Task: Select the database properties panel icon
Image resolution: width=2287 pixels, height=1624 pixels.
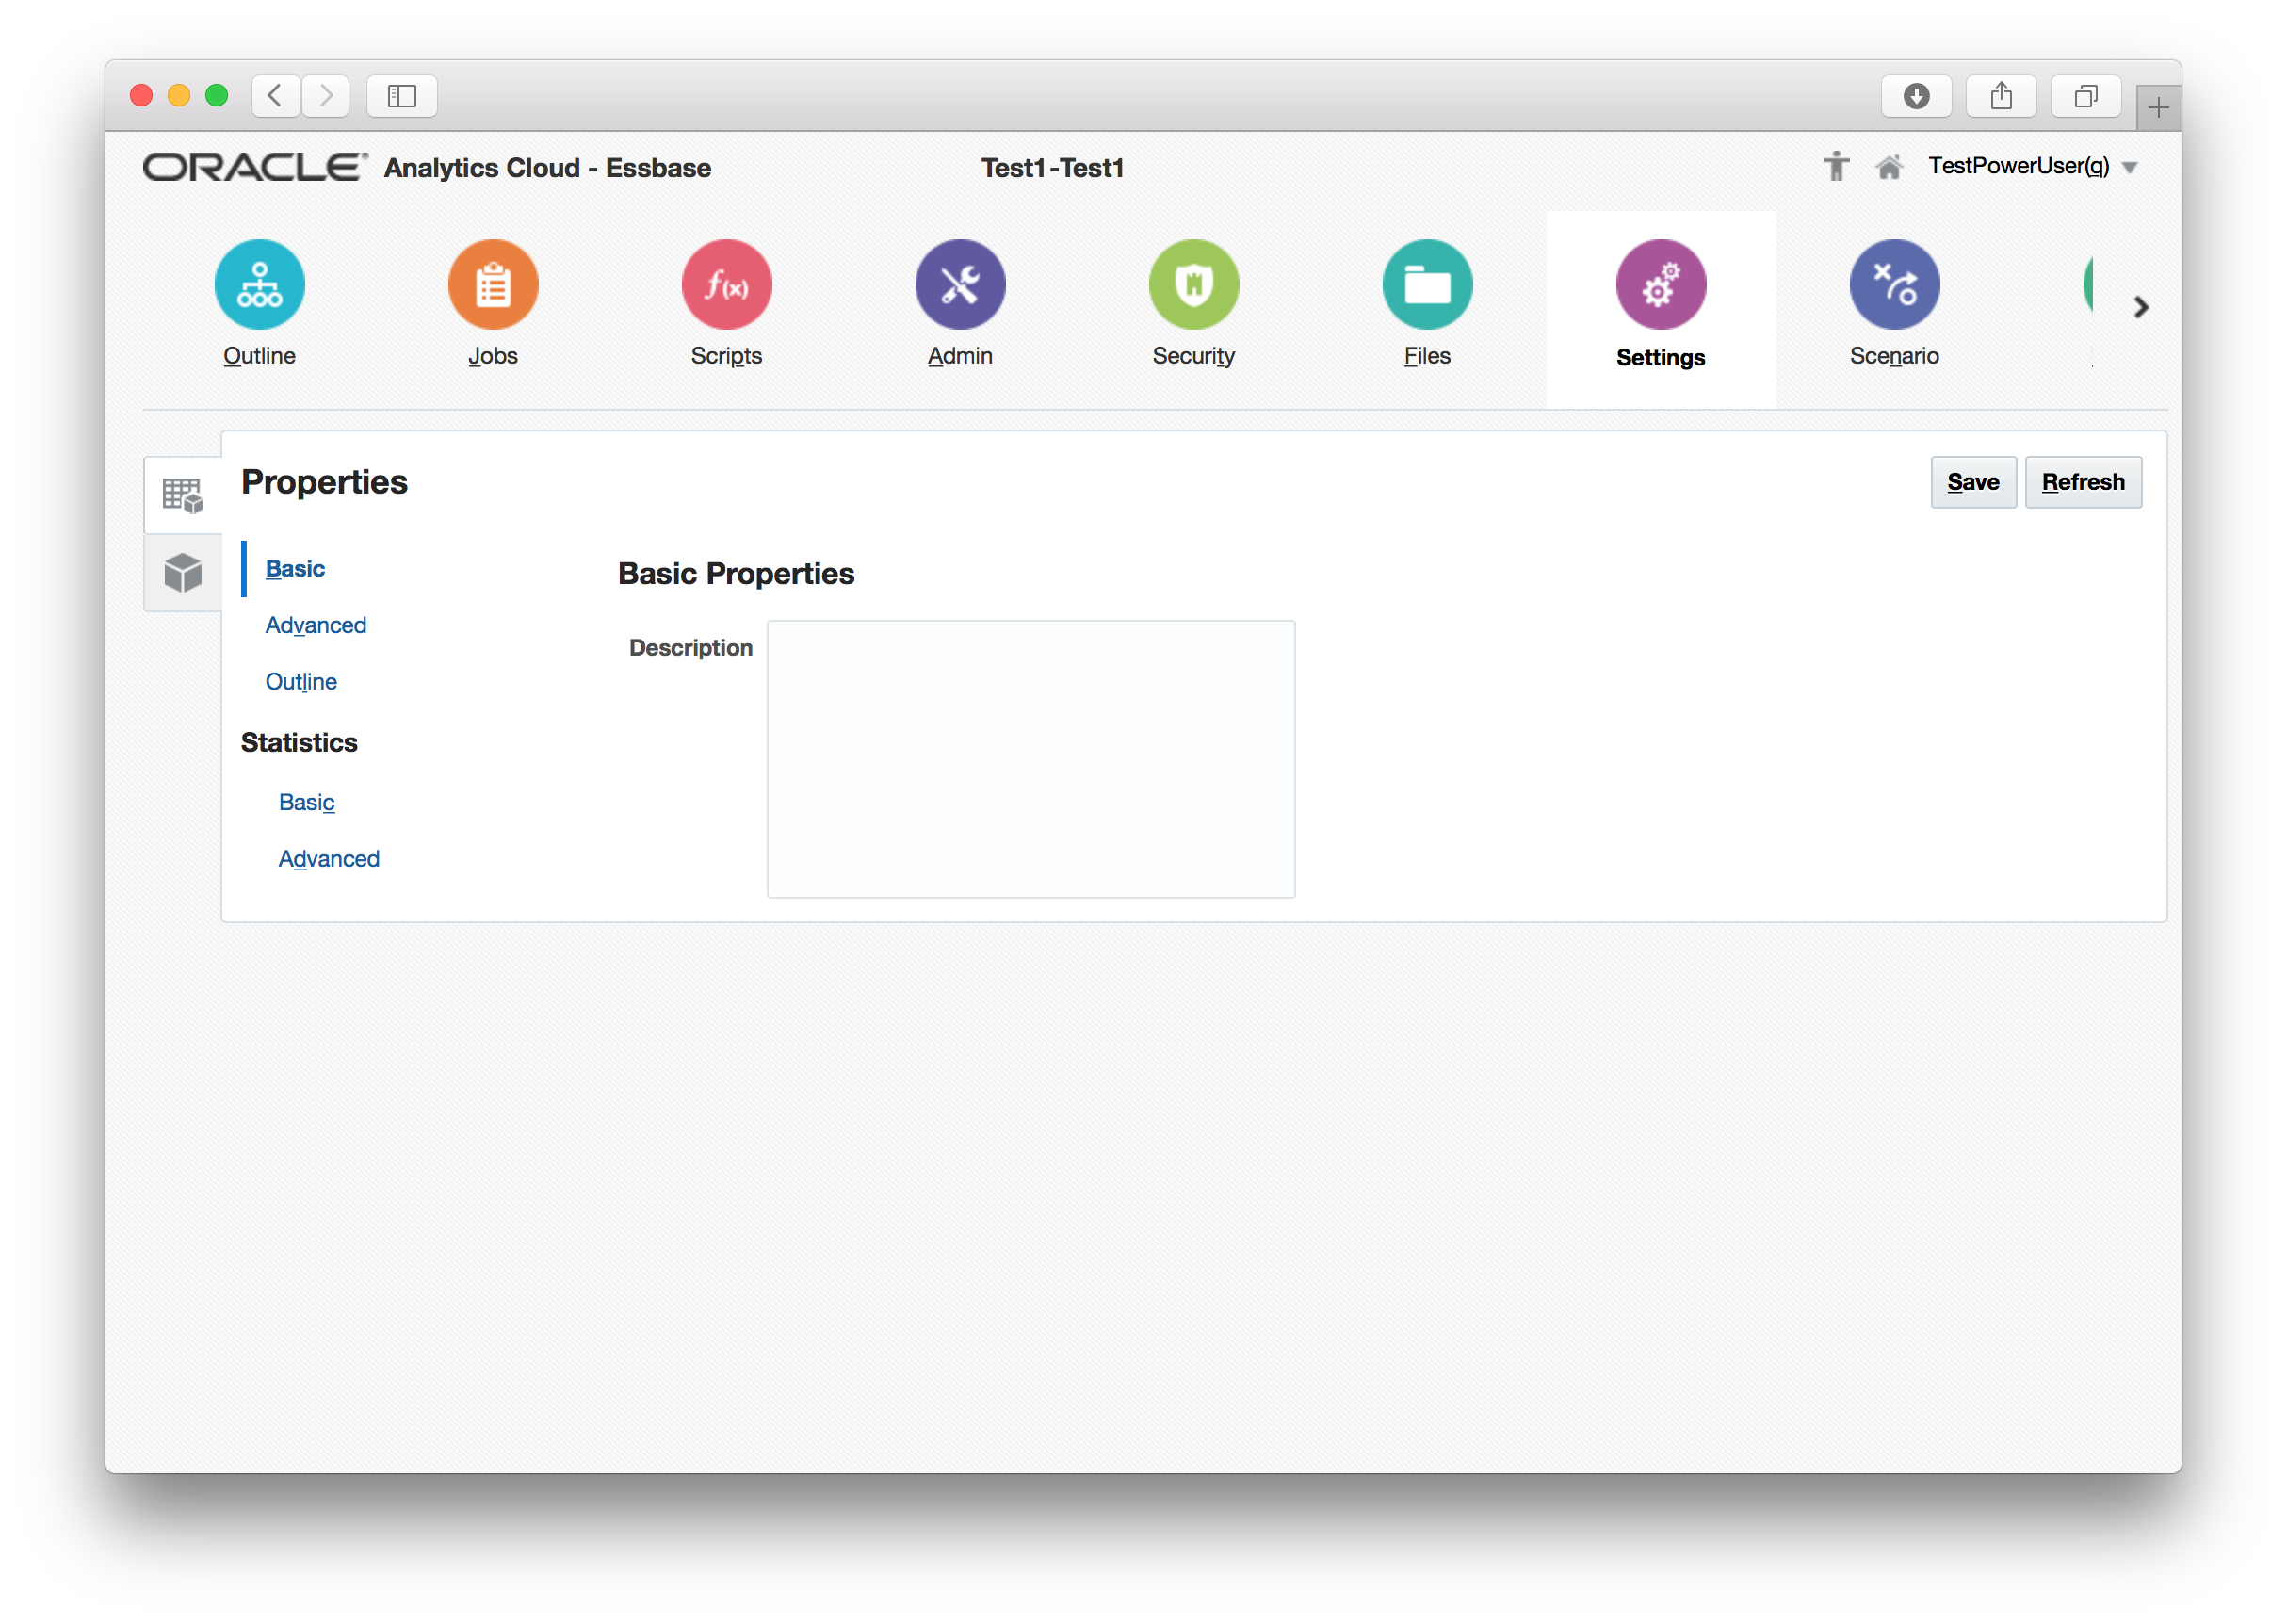Action: [182, 493]
